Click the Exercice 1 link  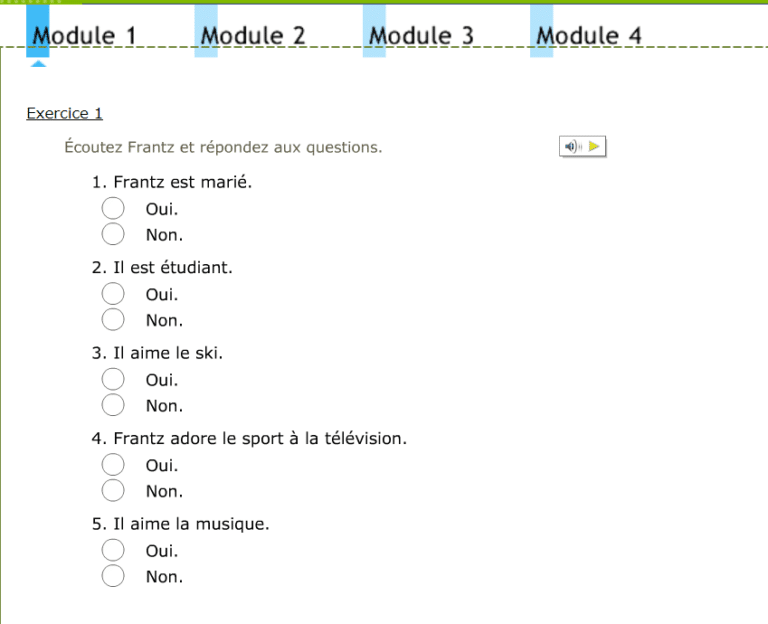tap(64, 113)
